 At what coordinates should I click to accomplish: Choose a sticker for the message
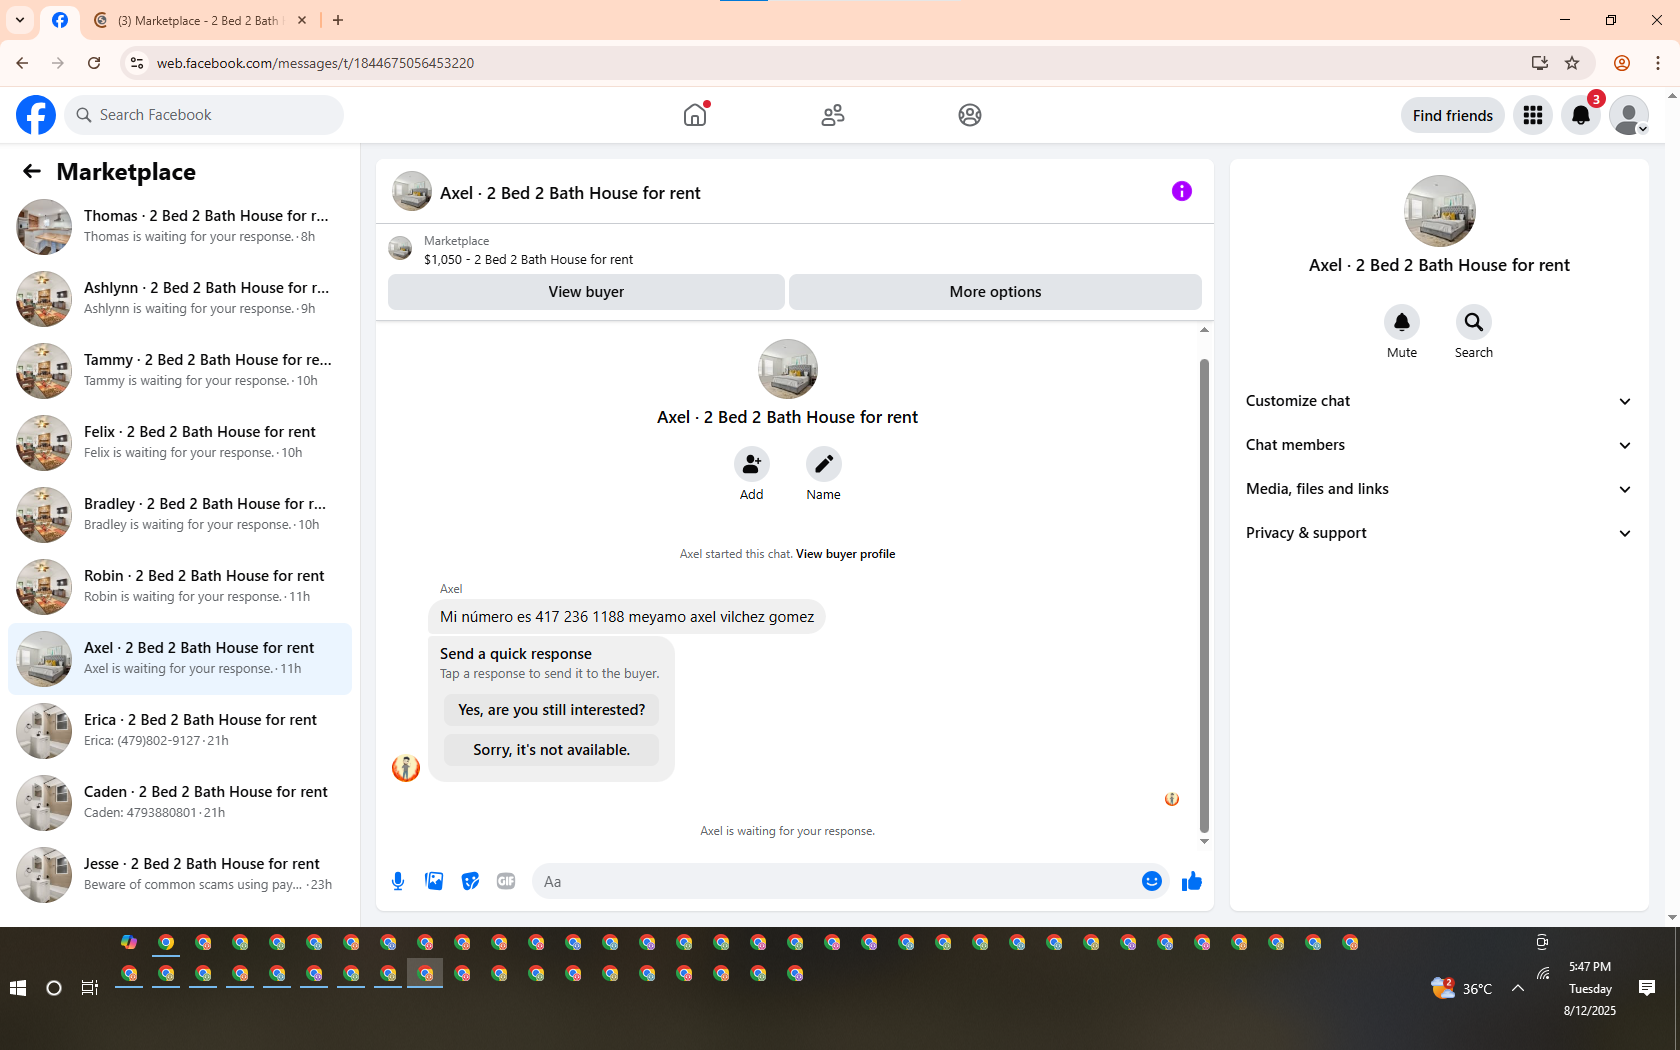click(470, 881)
